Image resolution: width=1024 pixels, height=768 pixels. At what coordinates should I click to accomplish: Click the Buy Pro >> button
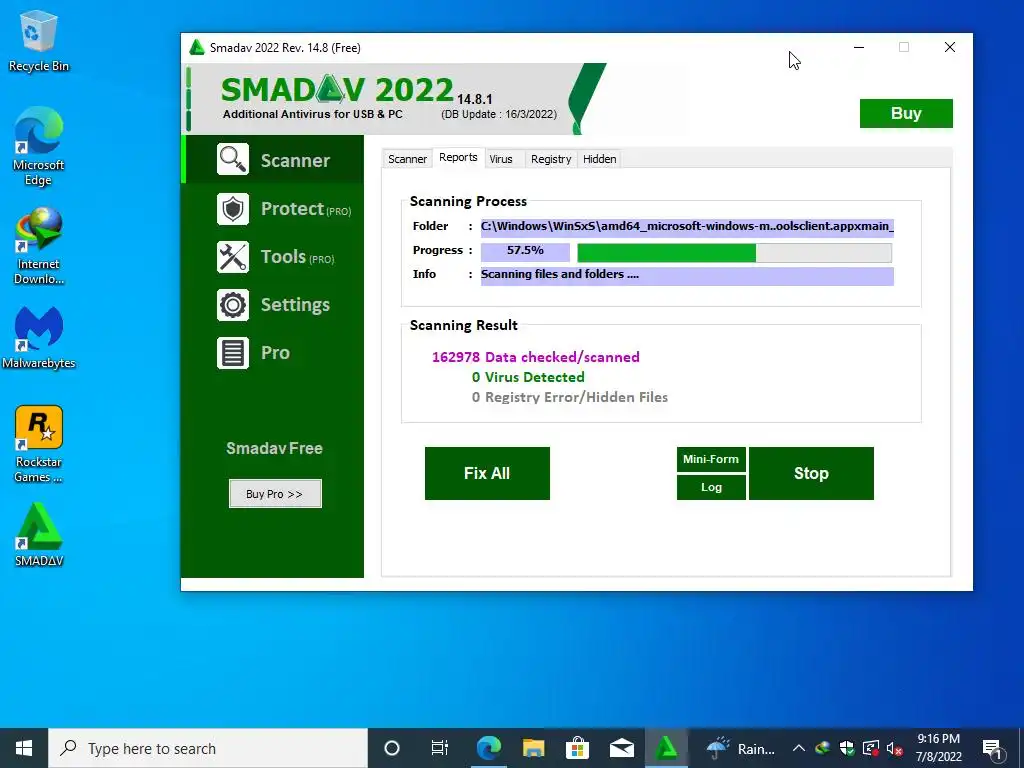pos(275,494)
